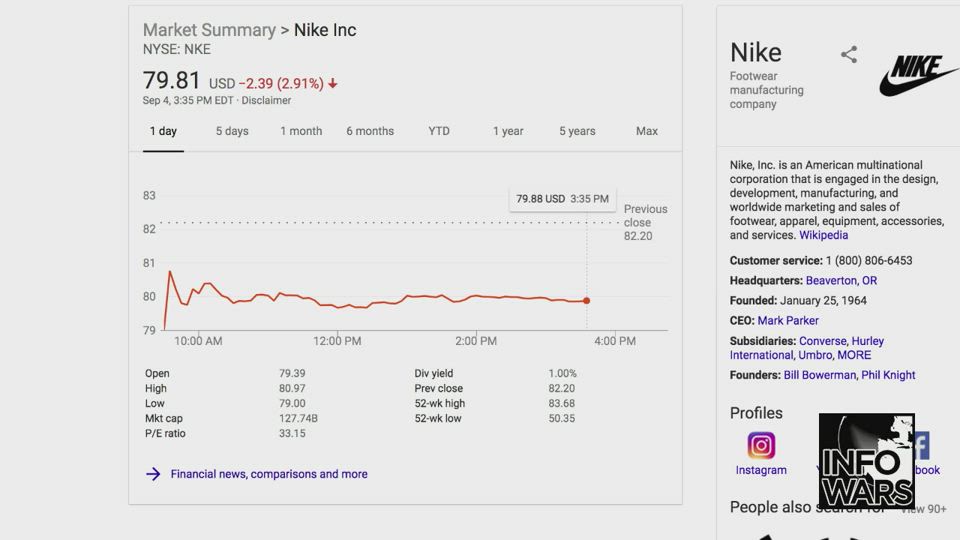960x540 pixels.
Task: Switch to the 5 days tab
Action: click(232, 131)
